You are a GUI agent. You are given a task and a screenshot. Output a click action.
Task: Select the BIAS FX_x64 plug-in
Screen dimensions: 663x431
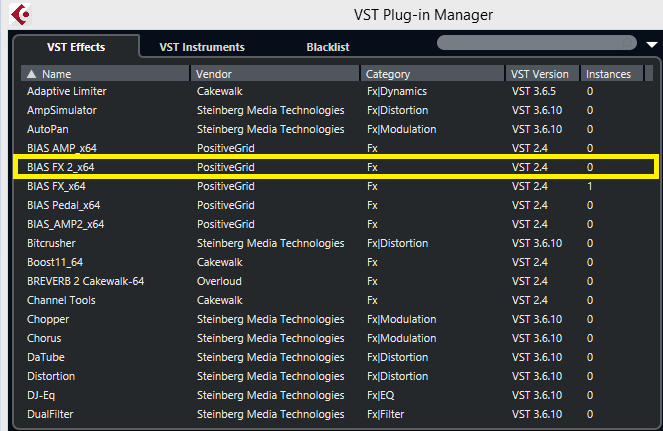click(x=336, y=186)
